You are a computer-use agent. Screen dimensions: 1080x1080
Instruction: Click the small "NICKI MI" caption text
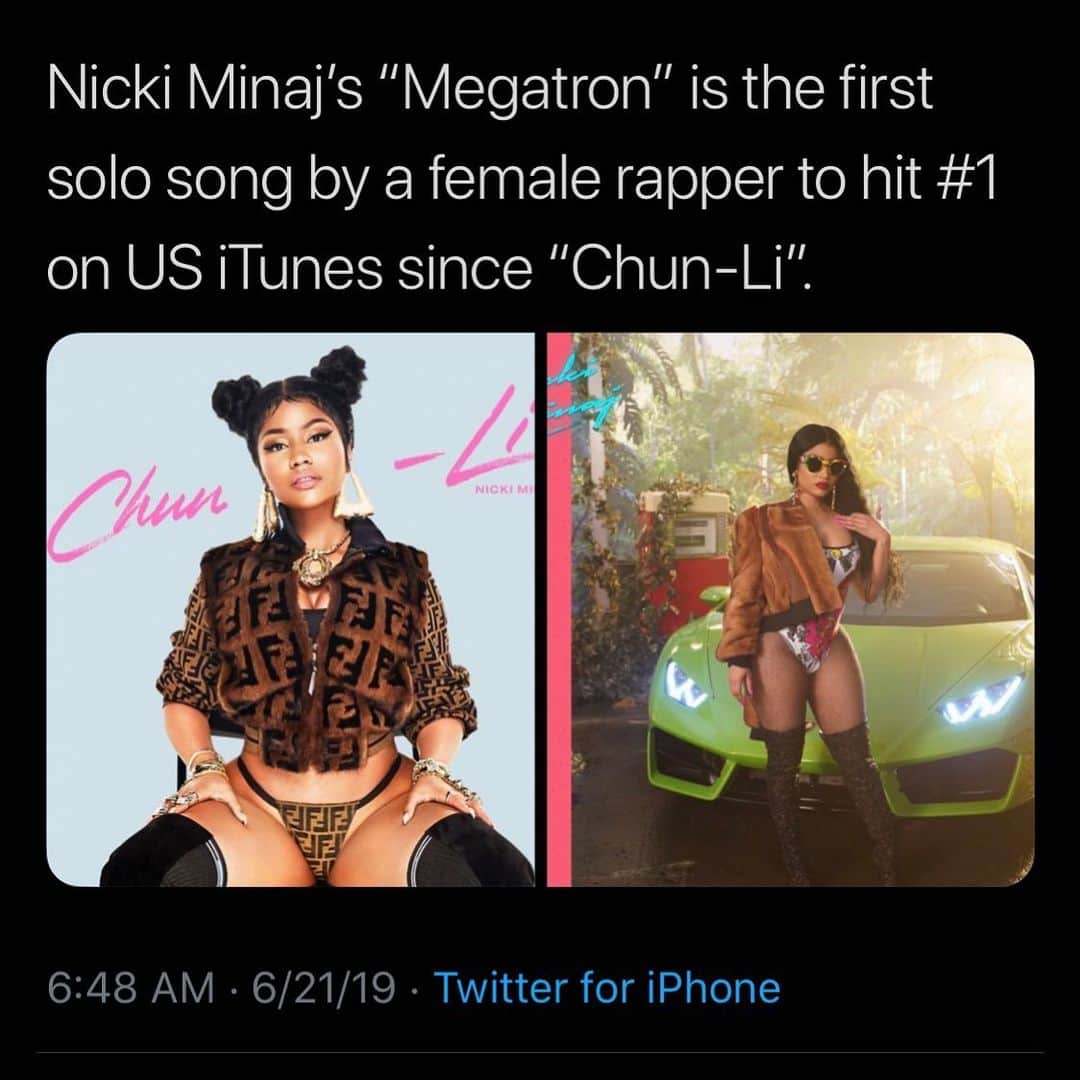pyautogui.click(x=505, y=489)
